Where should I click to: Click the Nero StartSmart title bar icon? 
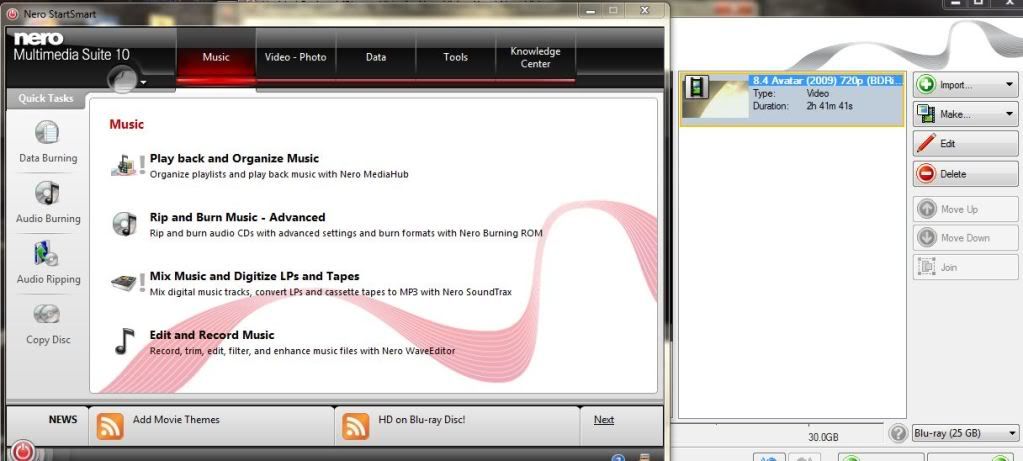[x=12, y=14]
